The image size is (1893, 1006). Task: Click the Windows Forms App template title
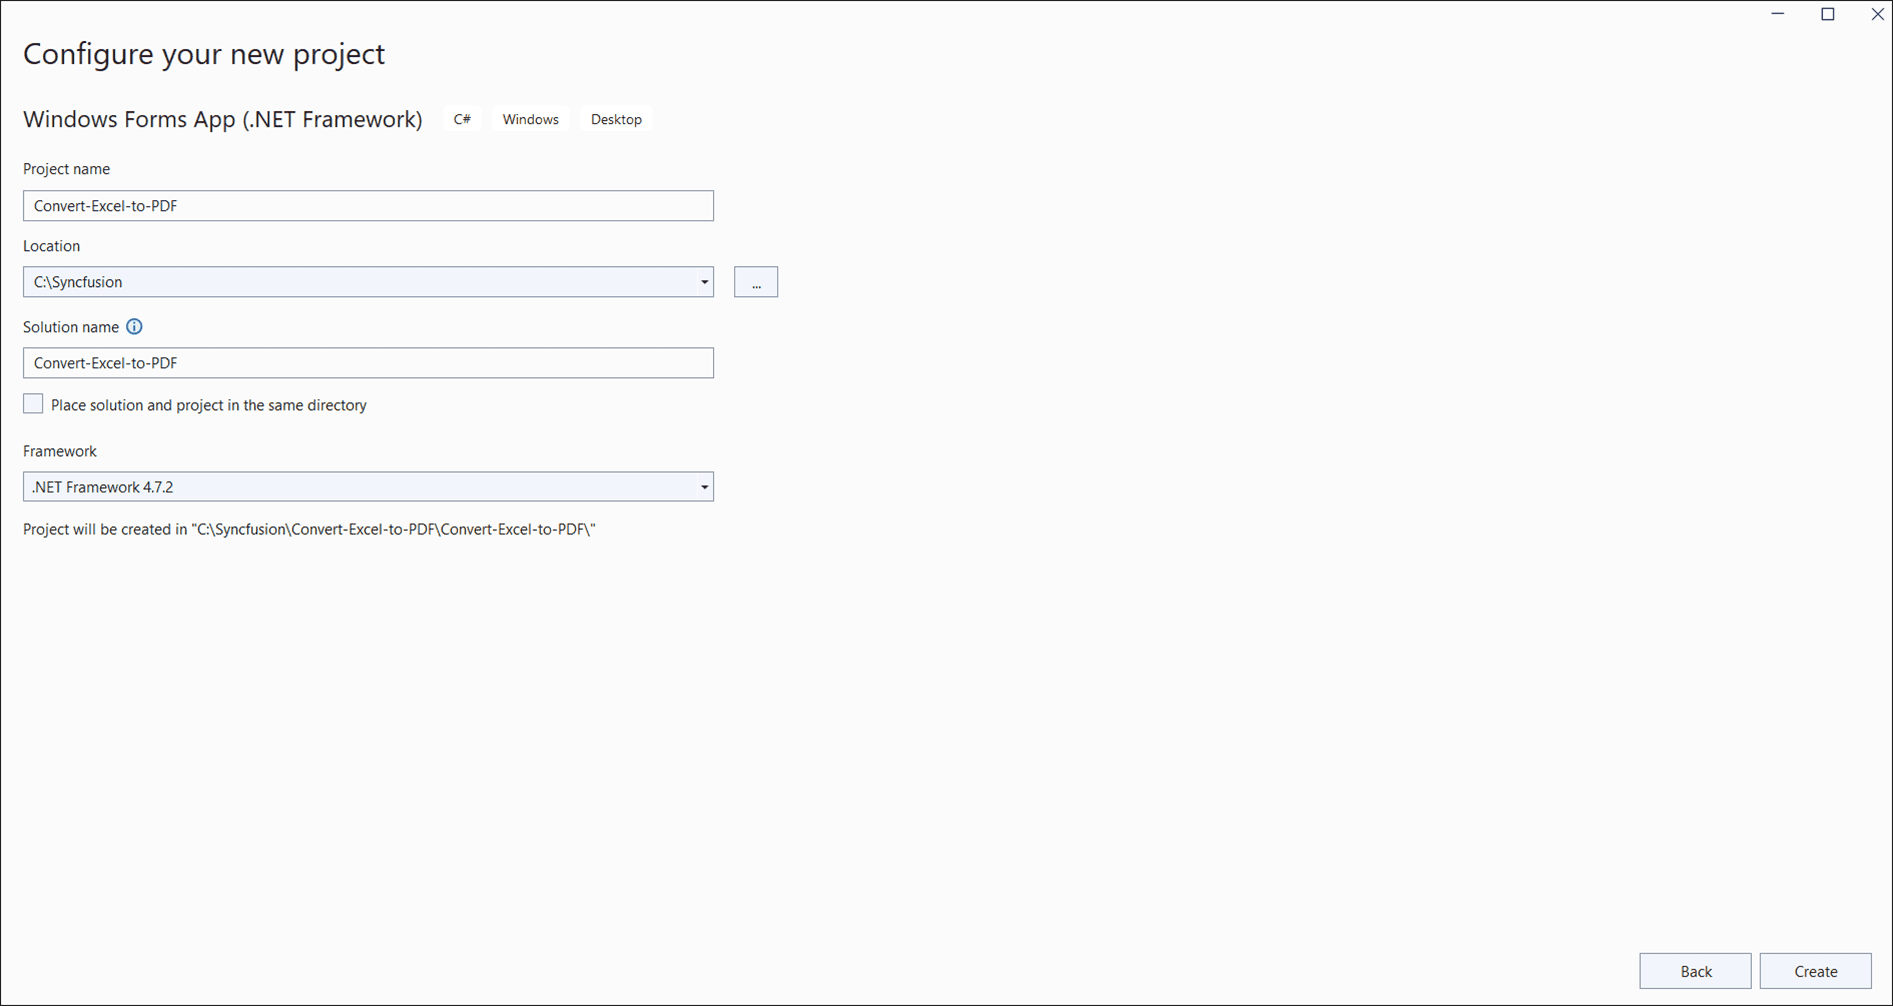tap(223, 119)
